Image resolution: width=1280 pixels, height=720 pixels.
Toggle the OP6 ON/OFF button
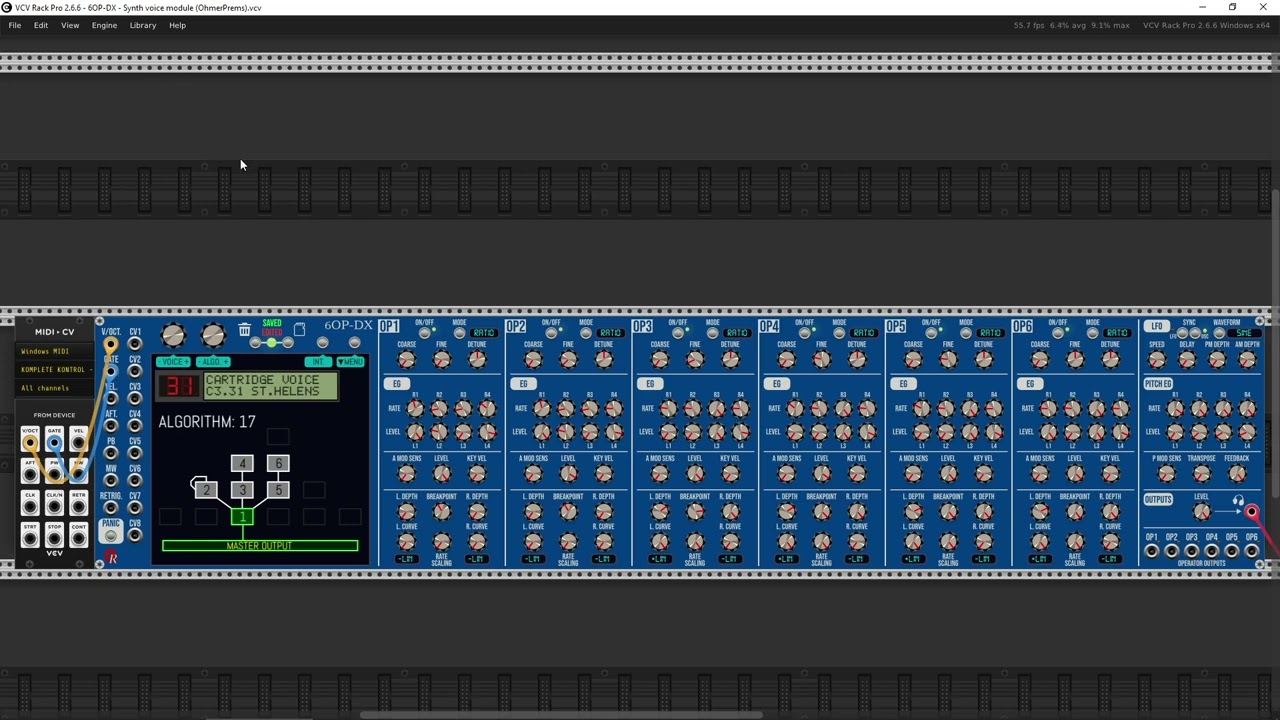tap(1058, 333)
